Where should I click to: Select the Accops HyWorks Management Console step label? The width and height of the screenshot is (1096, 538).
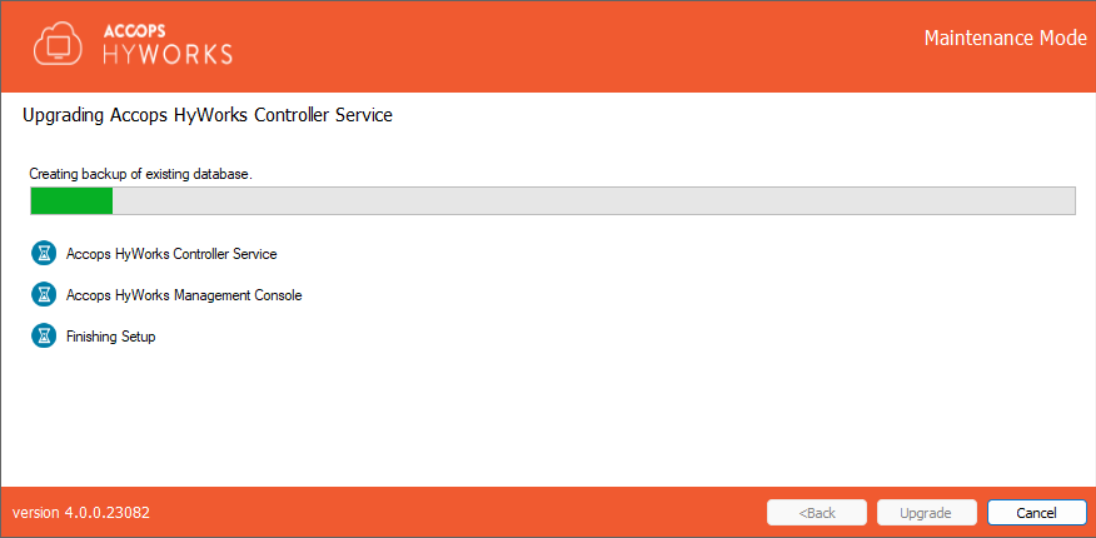pyautogui.click(x=184, y=296)
